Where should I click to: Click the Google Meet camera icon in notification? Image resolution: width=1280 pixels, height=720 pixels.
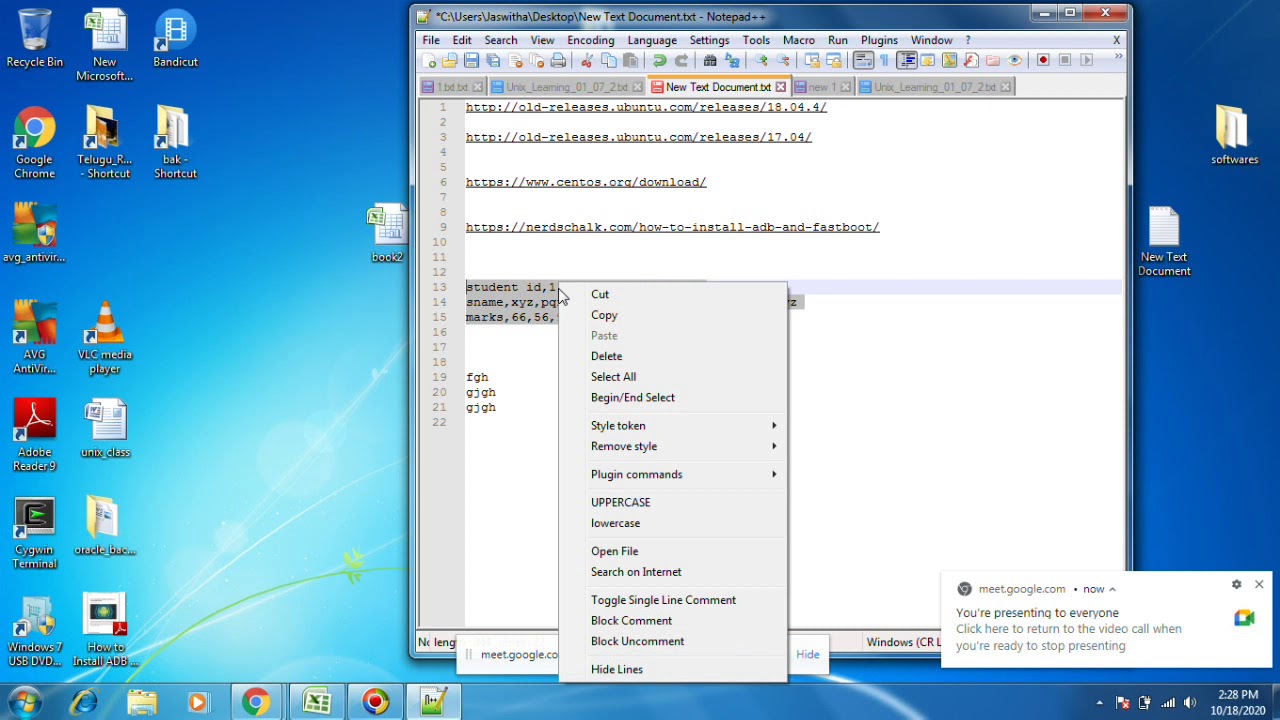[x=1244, y=618]
